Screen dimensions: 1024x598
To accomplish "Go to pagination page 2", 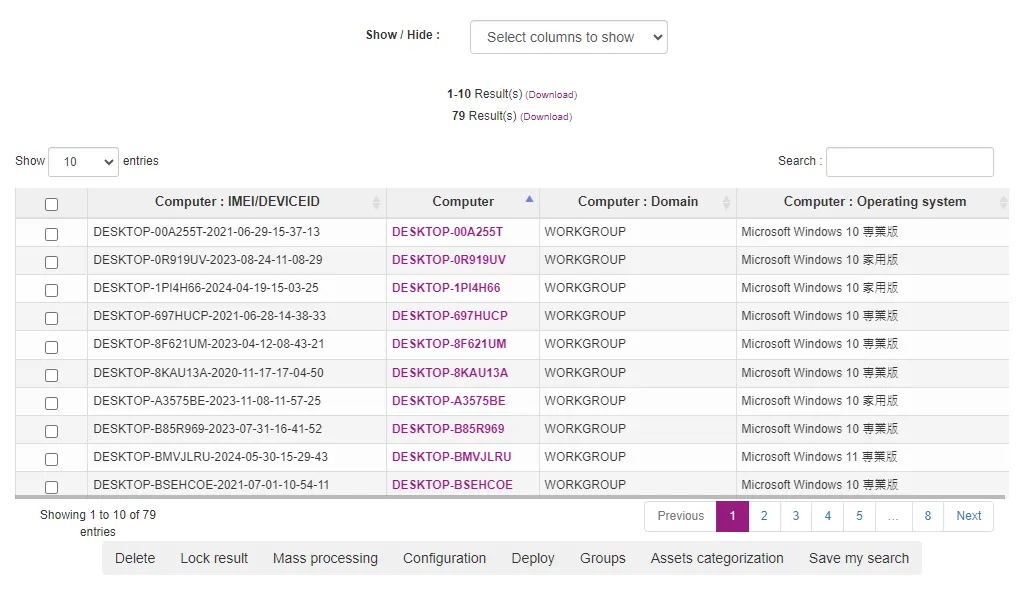I will [x=764, y=516].
